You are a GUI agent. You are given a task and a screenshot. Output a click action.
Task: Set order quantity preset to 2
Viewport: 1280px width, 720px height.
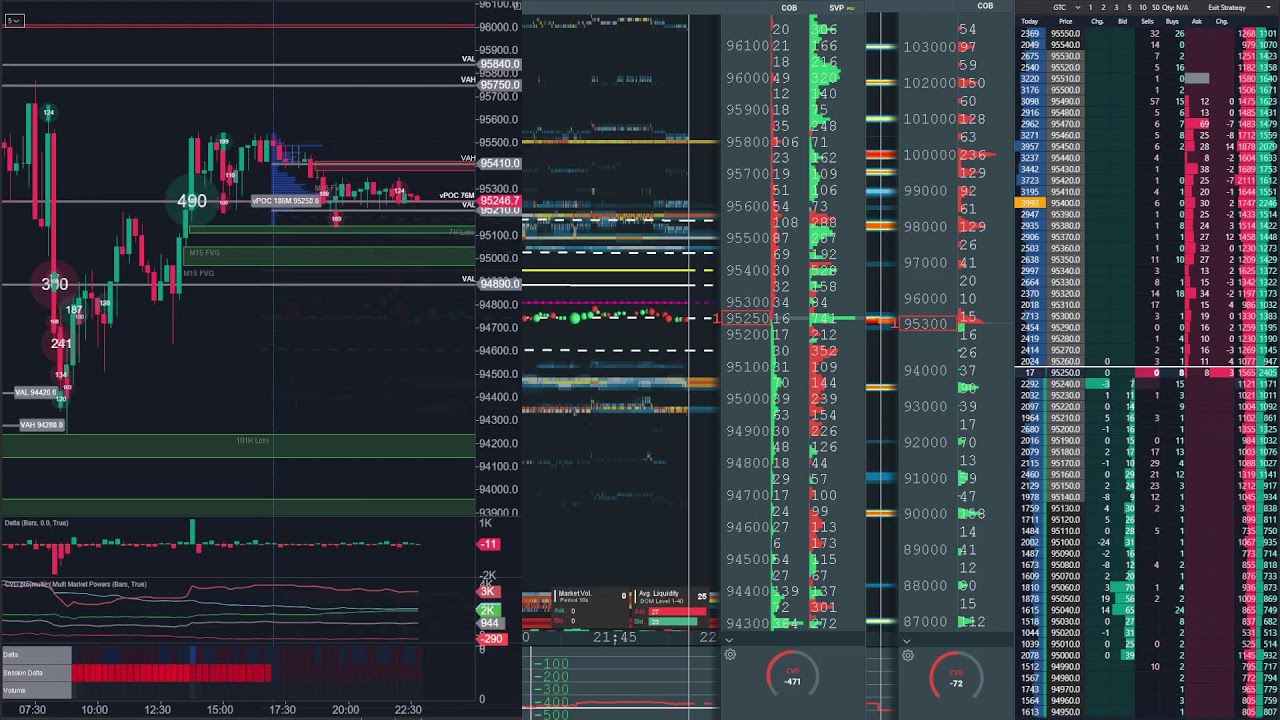(x=1104, y=8)
